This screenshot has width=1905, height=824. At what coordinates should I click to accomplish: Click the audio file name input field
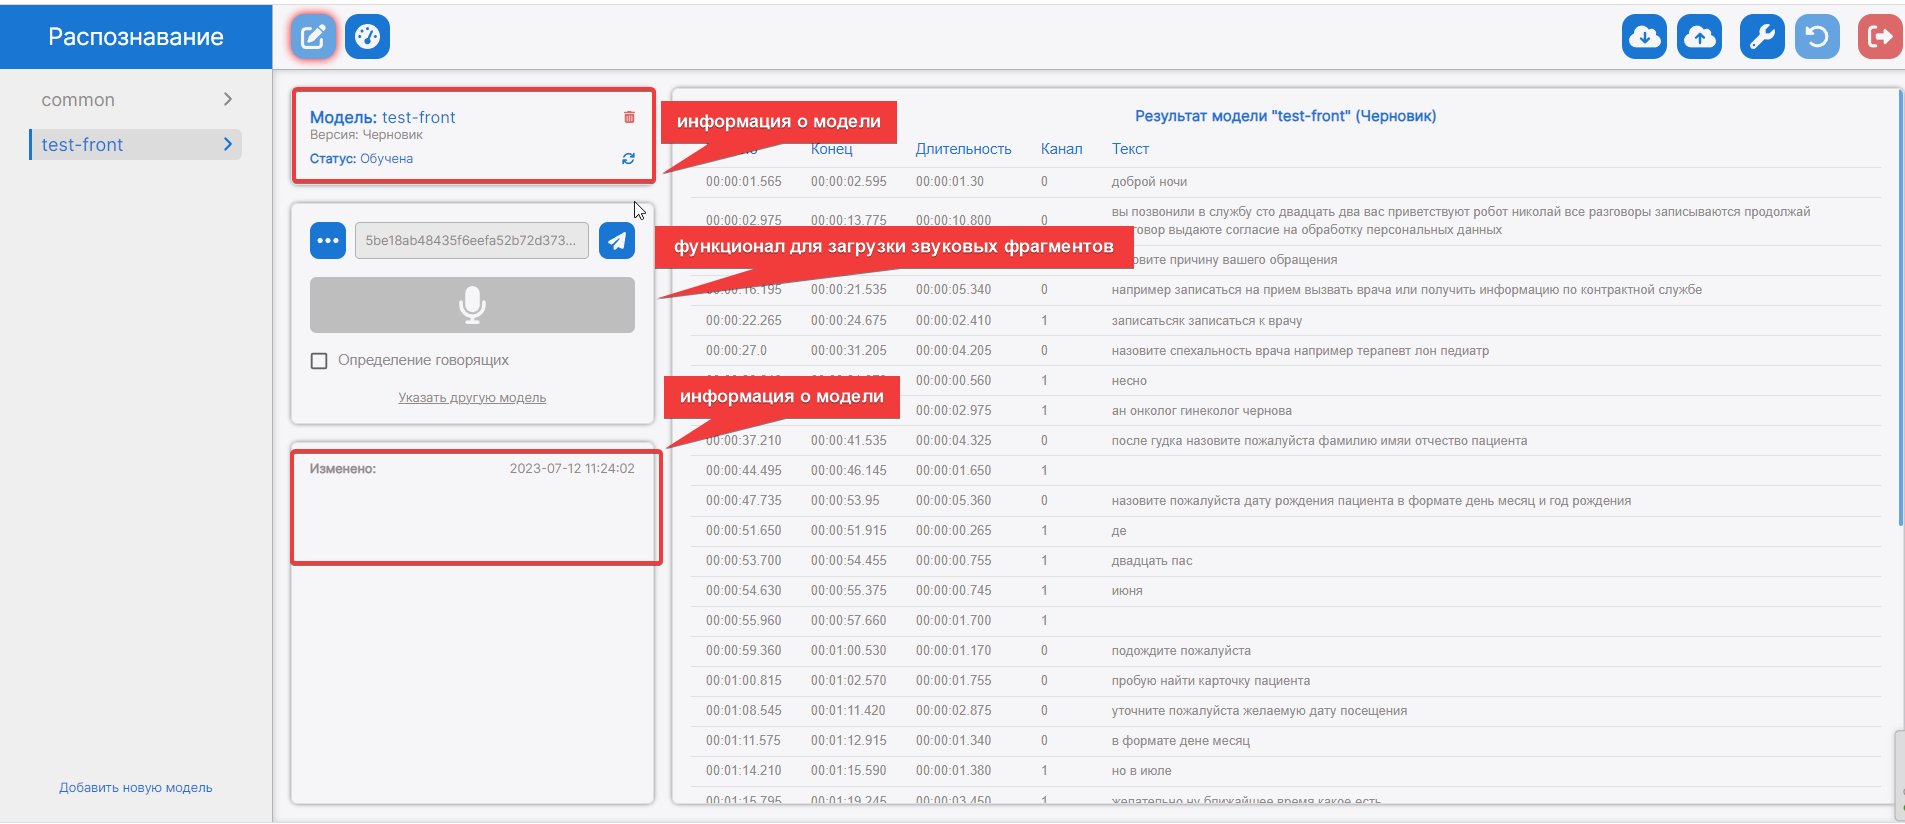coord(471,241)
